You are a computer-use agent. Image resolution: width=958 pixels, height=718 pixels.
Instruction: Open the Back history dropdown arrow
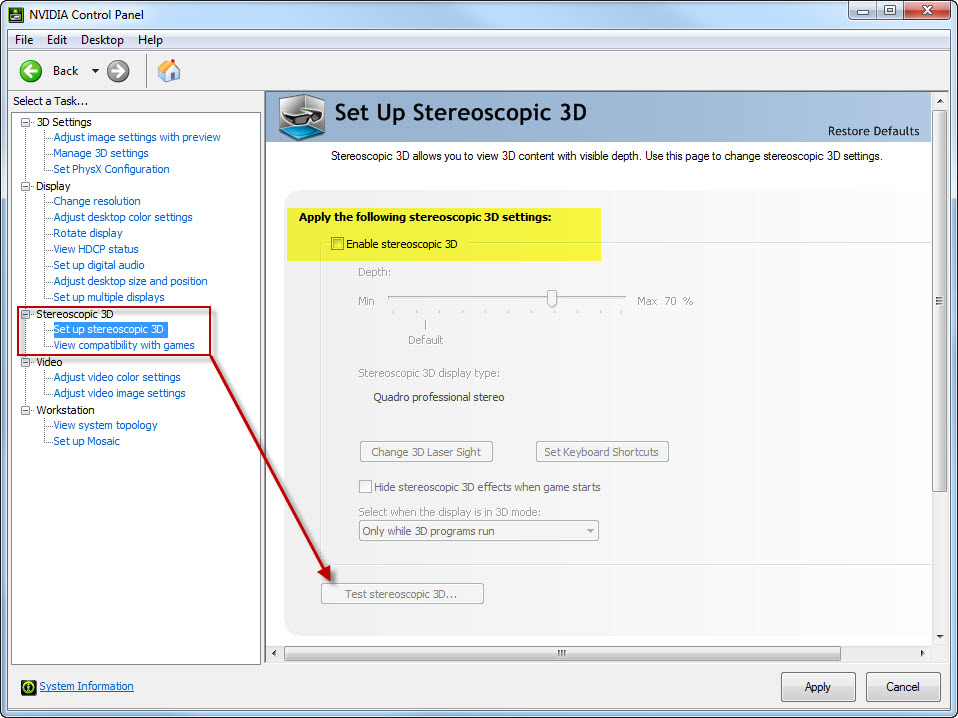pos(95,71)
